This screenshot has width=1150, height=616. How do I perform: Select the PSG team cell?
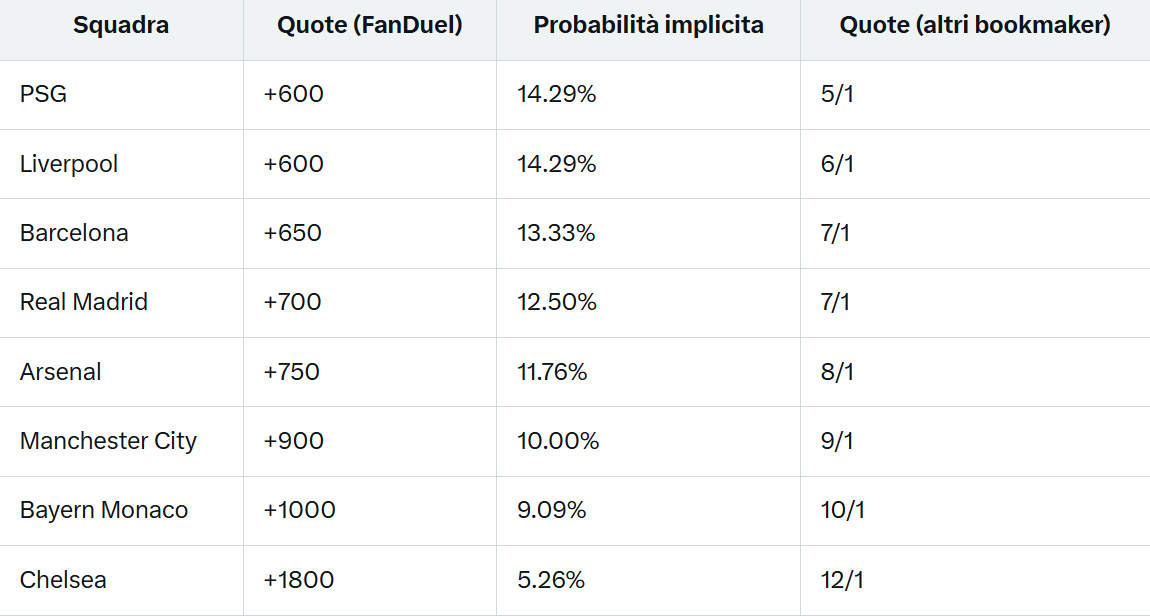[x=44, y=95]
